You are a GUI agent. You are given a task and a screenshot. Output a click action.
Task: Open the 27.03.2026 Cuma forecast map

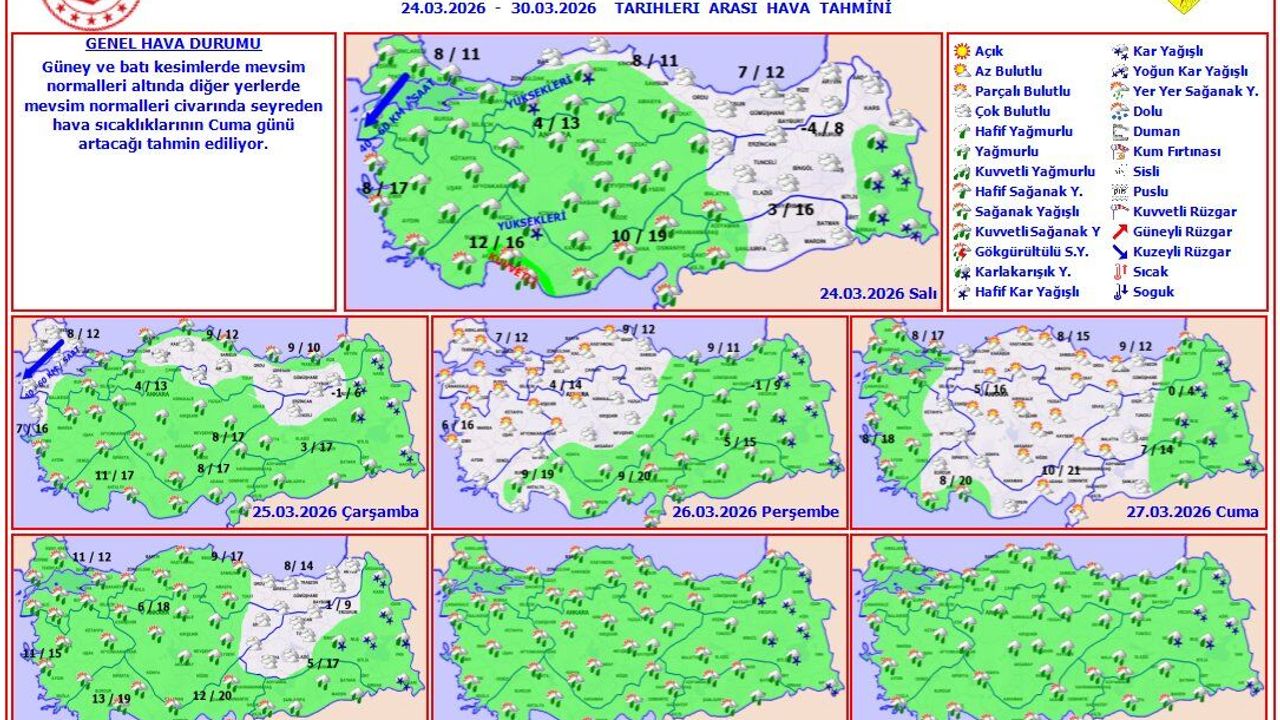pyautogui.click(x=1058, y=421)
